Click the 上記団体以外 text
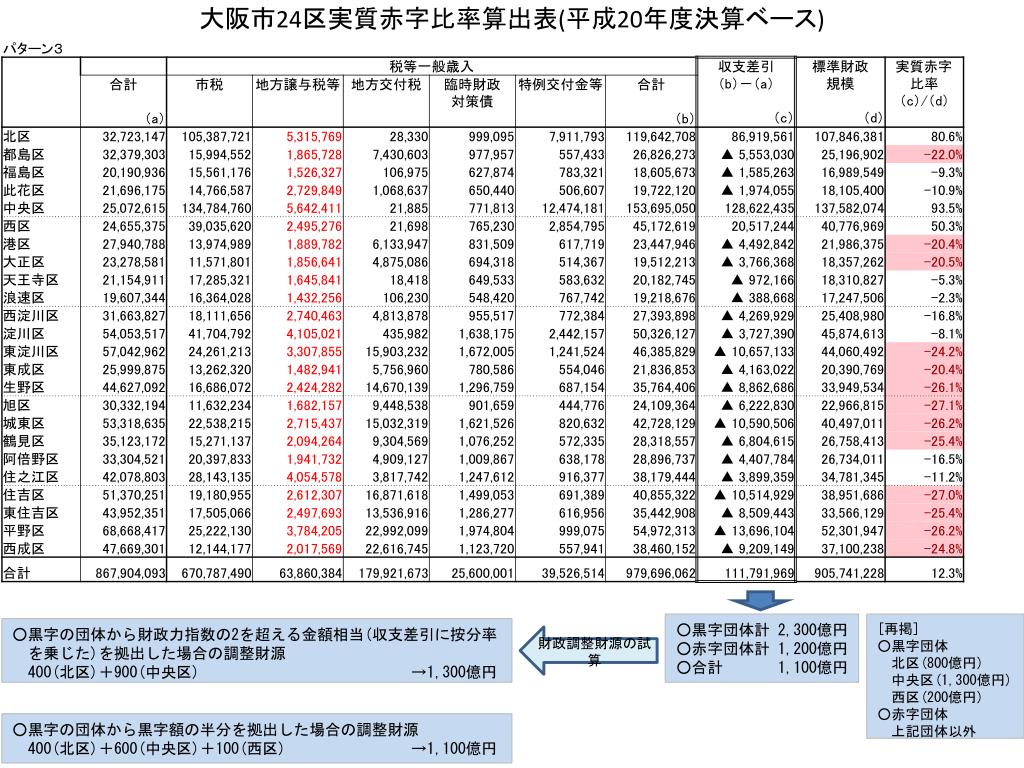Image resolution: width=1024 pixels, height=768 pixels. pyautogui.click(x=934, y=731)
